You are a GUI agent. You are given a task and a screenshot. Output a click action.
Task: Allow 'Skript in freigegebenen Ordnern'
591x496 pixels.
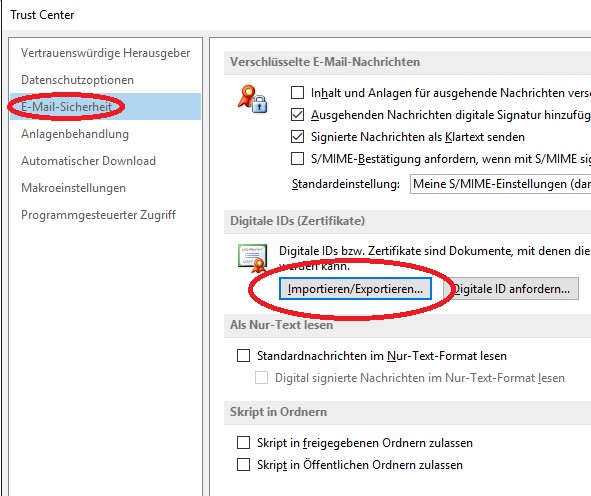pos(243,442)
